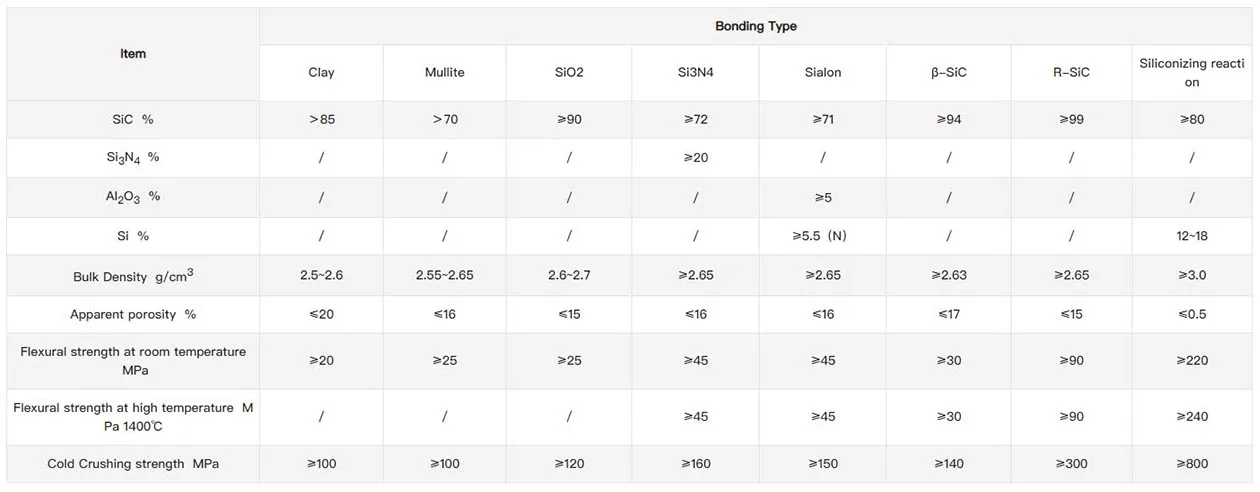Click the 2.55~2.65 density cell
The width and height of the screenshot is (1260, 492).
445,275
